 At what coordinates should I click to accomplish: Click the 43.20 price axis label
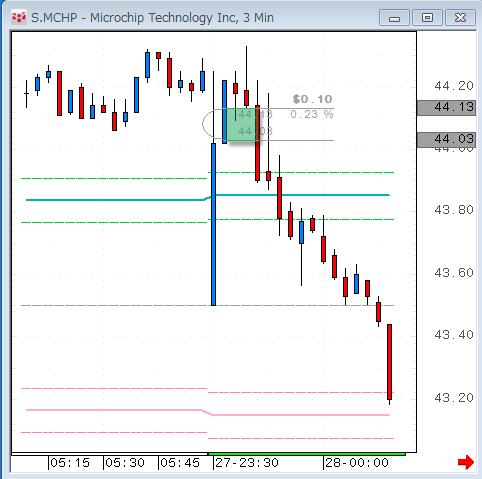(x=454, y=397)
